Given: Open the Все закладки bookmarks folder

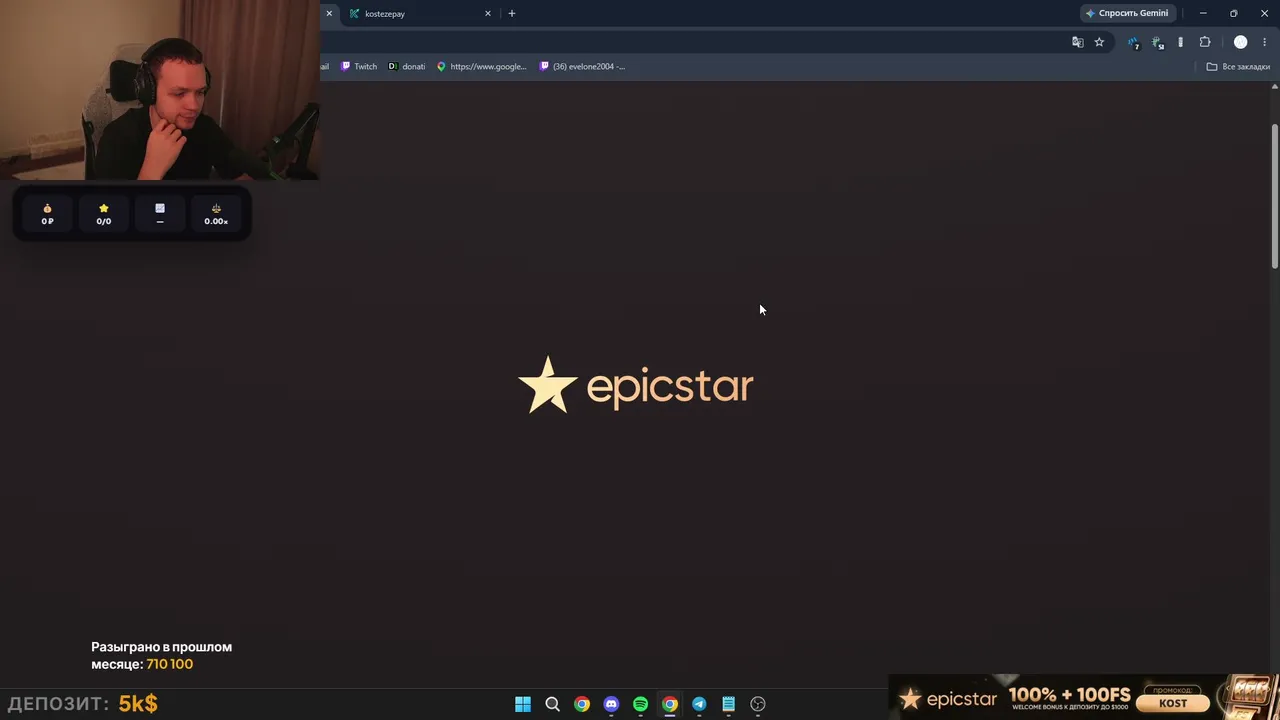Looking at the screenshot, I should point(1238,67).
